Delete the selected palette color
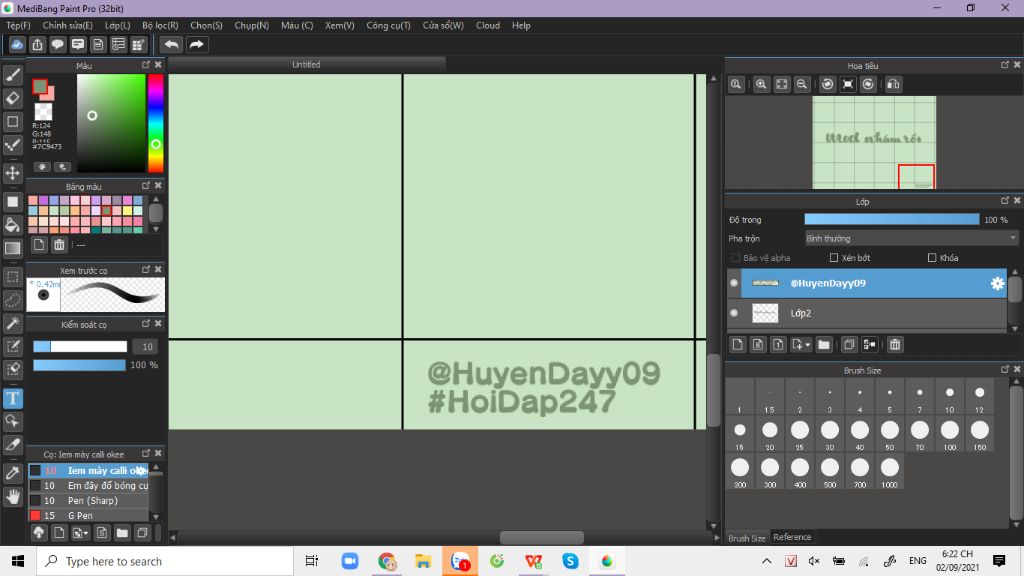1024x576 pixels. 59,245
